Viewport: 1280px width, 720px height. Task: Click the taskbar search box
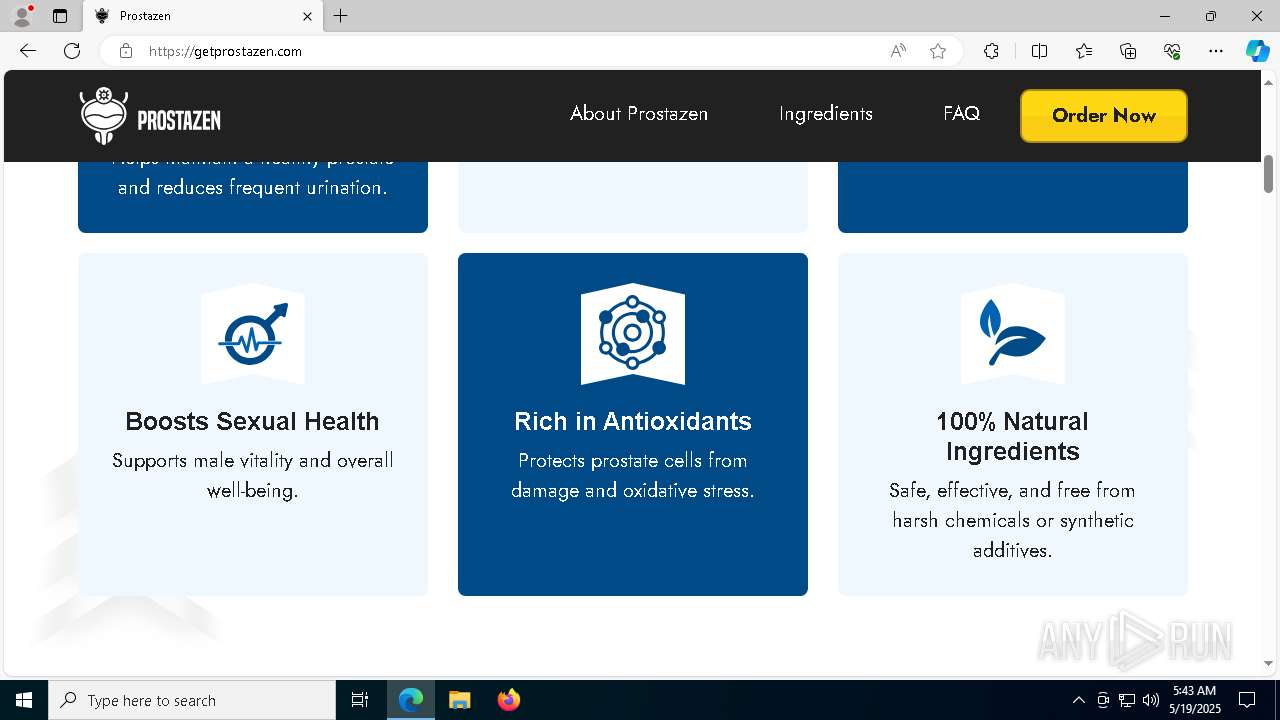192,700
